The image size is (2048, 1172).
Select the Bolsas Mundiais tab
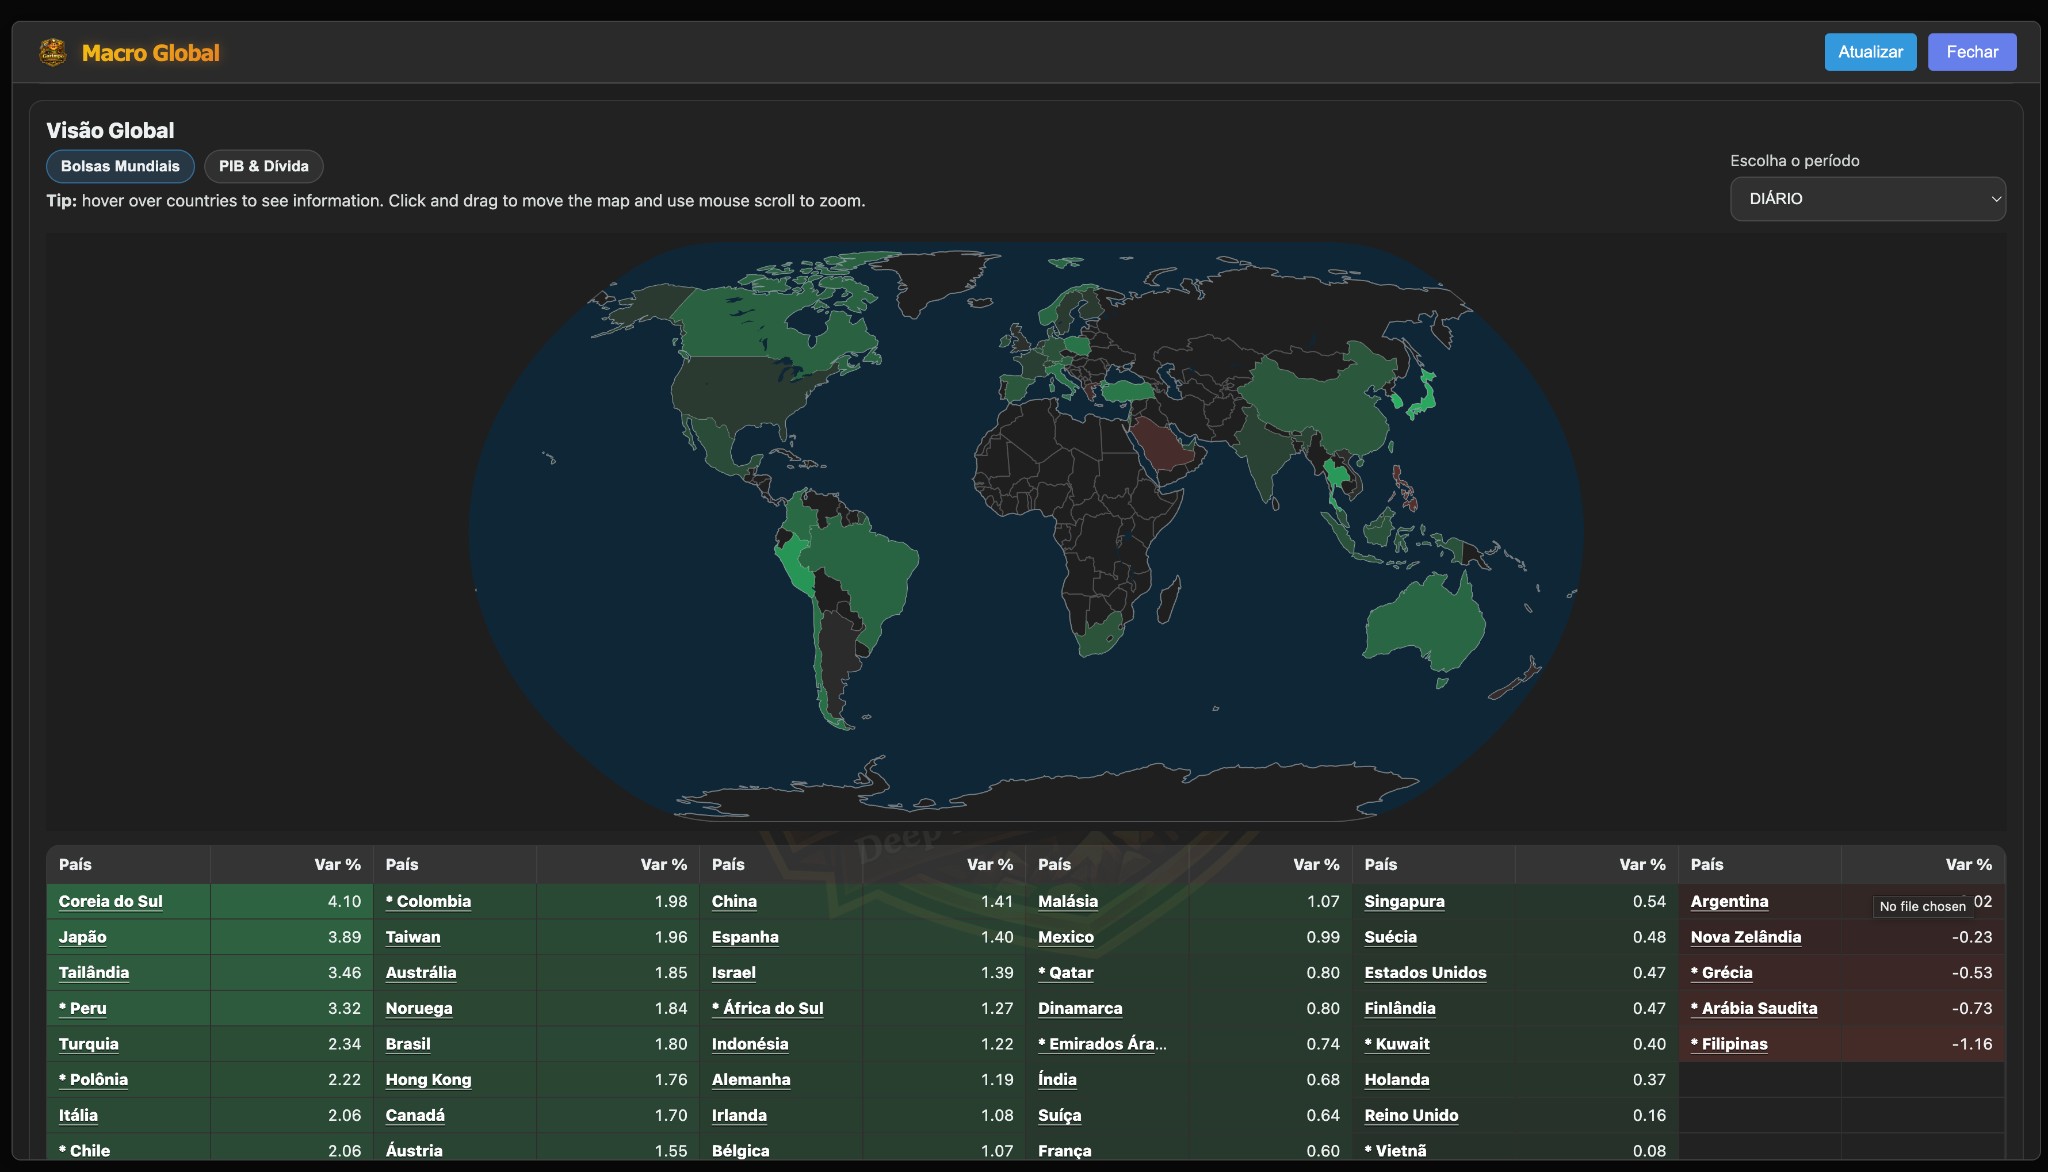point(119,166)
